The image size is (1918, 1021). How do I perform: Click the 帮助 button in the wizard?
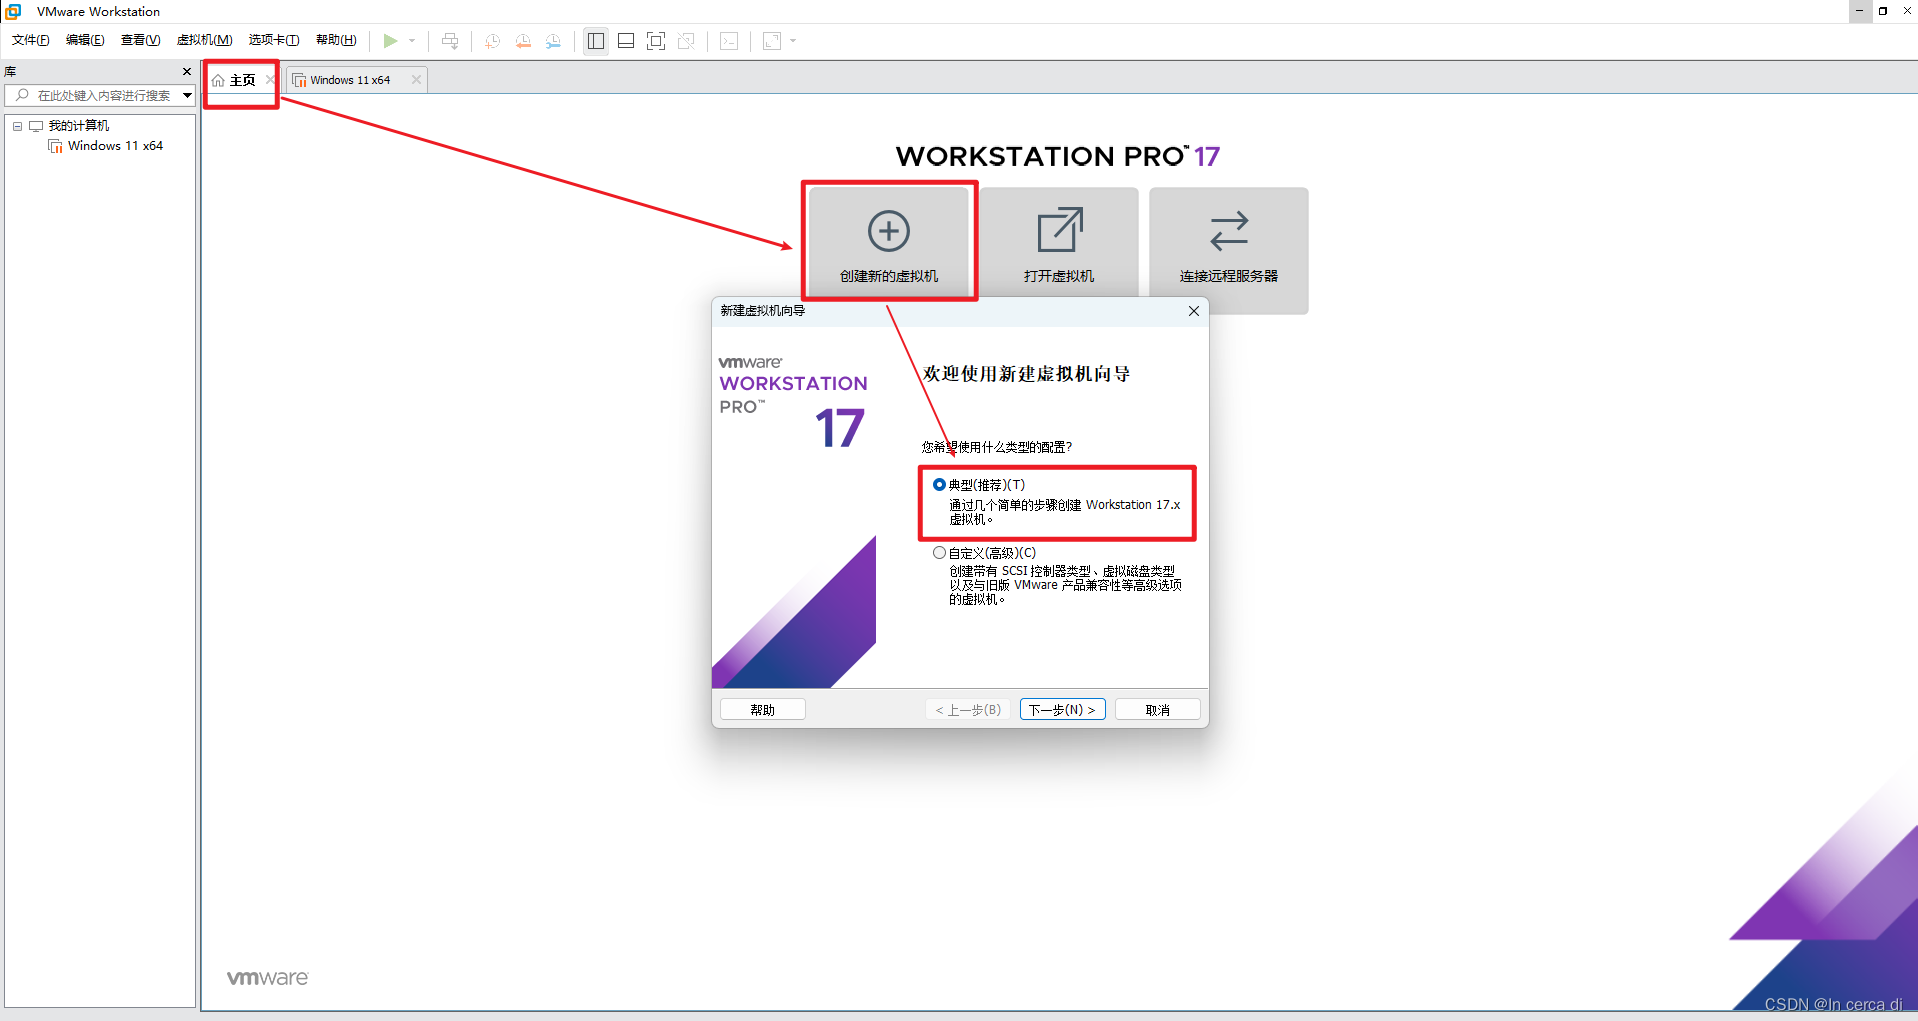(x=763, y=710)
